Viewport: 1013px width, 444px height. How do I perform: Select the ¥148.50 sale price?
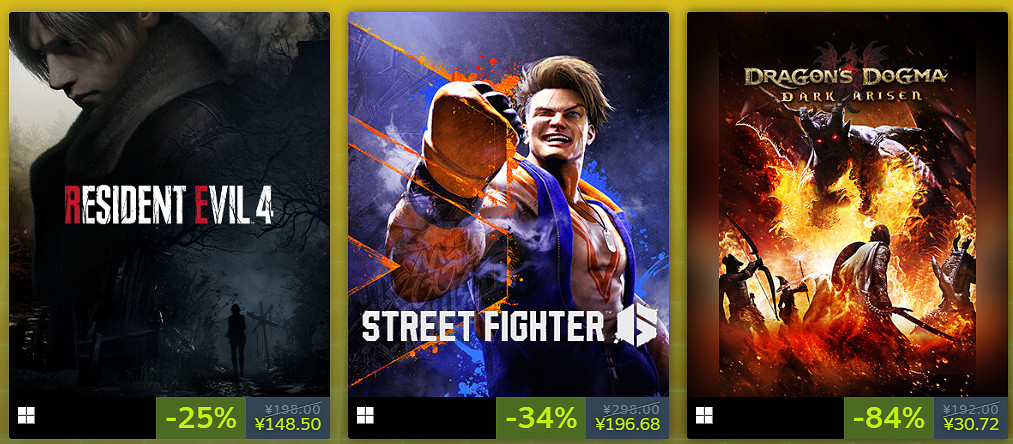[x=288, y=425]
